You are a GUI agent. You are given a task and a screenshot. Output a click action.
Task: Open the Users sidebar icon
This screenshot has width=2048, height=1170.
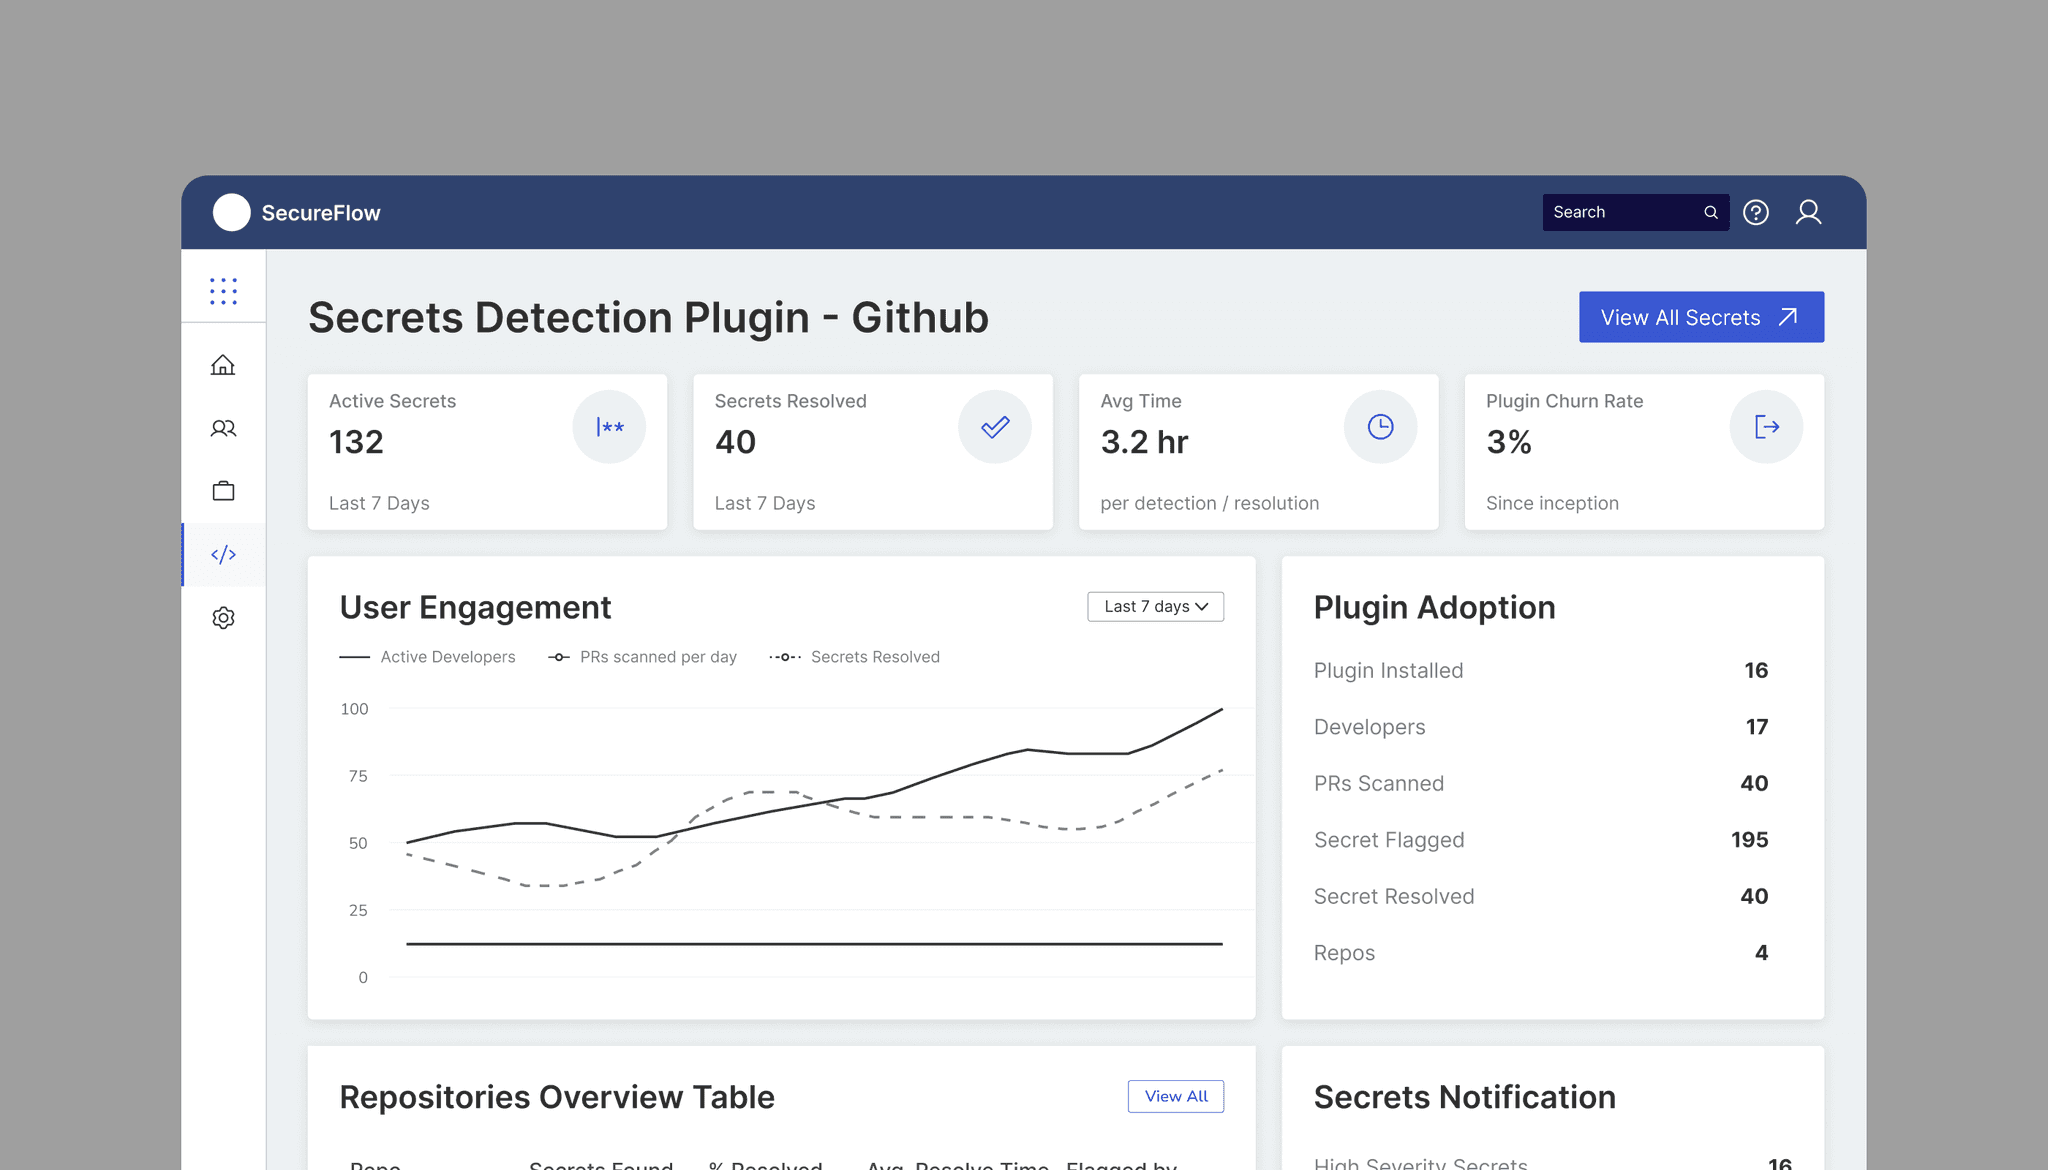click(x=223, y=428)
